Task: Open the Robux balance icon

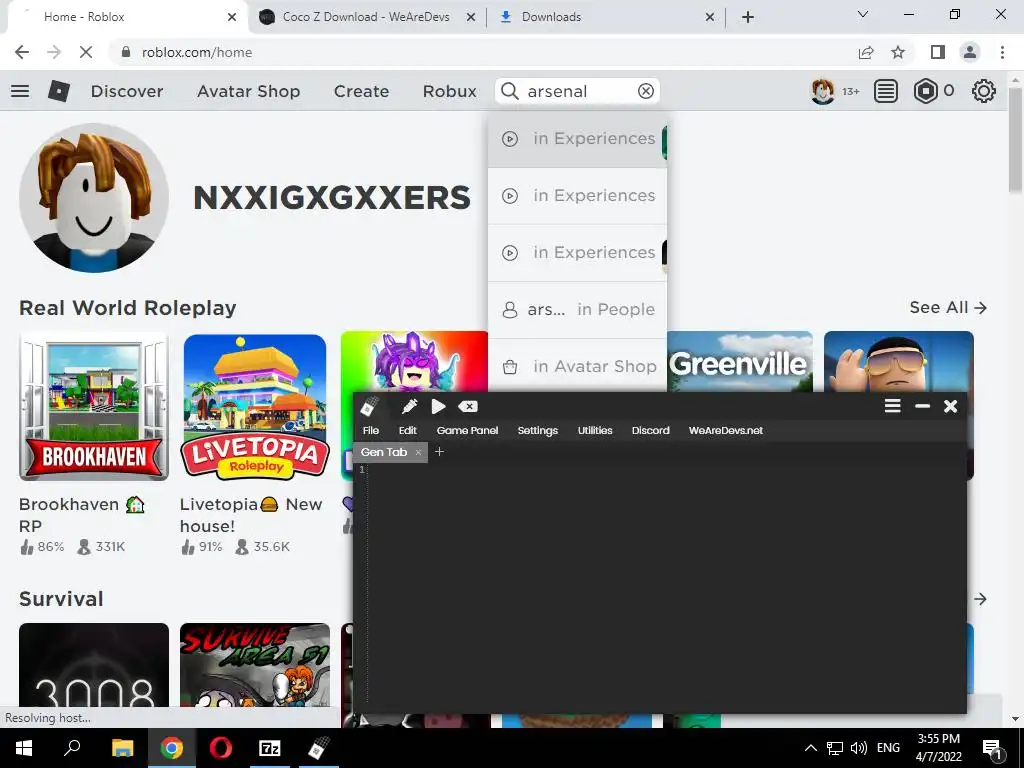Action: click(x=925, y=91)
